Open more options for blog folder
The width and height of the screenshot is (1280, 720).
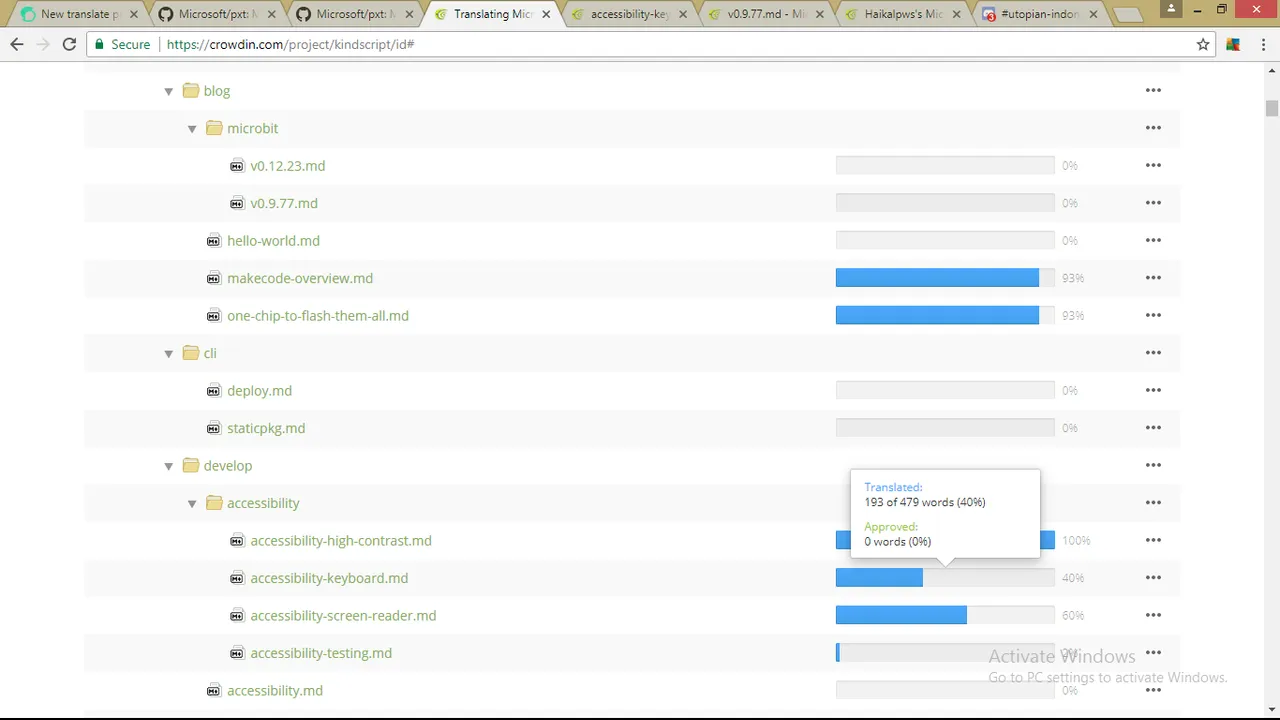(x=1153, y=90)
